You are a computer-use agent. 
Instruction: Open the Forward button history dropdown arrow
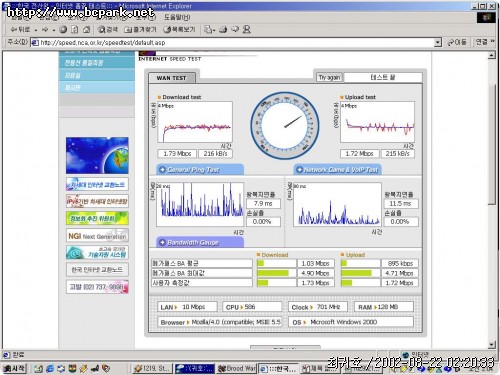tap(54, 30)
